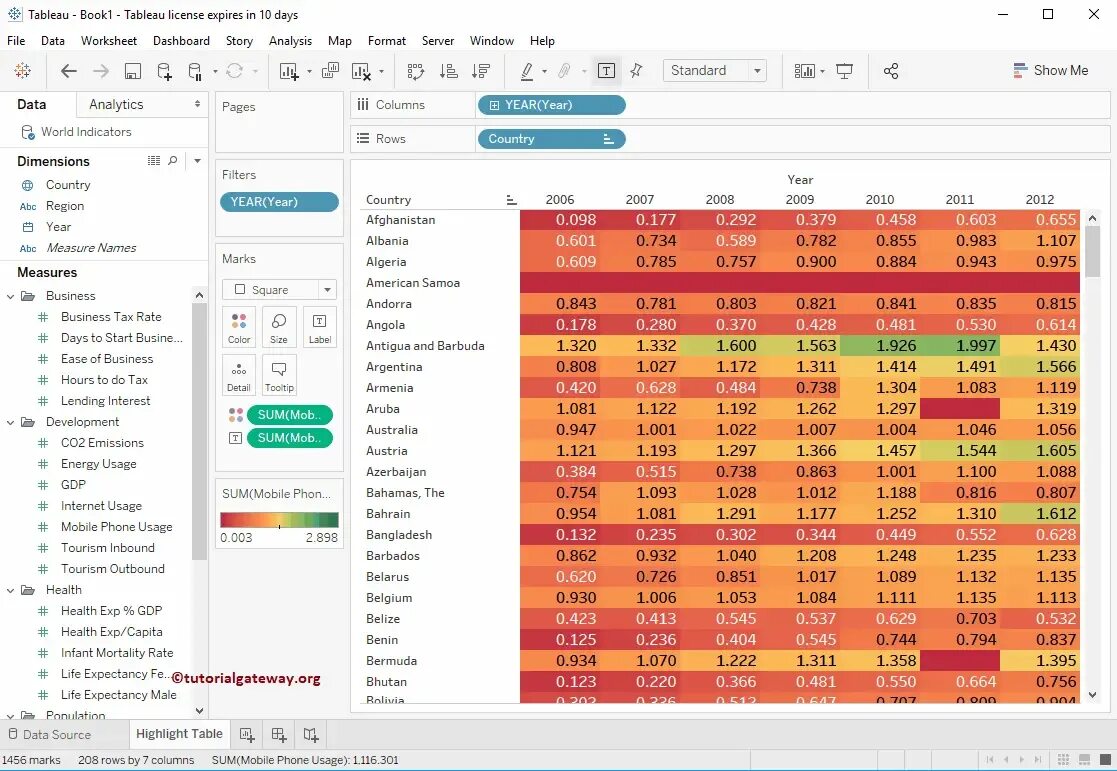Click the SUM(Mob.. label pill in Marks
Image resolution: width=1117 pixels, height=771 pixels.
coord(290,438)
